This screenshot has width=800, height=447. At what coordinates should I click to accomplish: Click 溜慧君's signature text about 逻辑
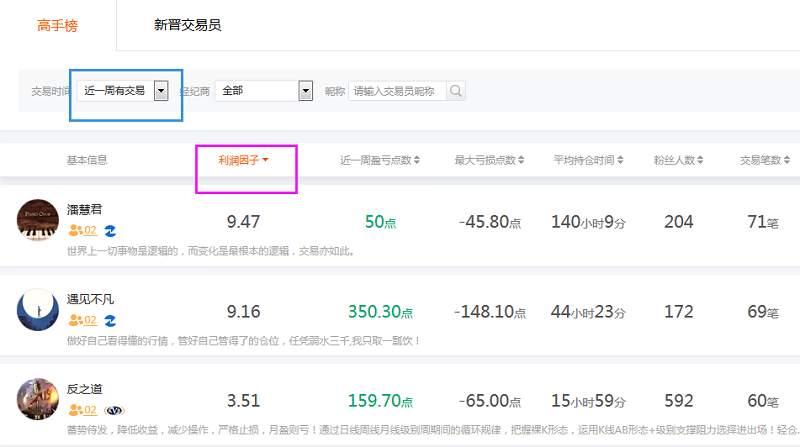click(211, 251)
